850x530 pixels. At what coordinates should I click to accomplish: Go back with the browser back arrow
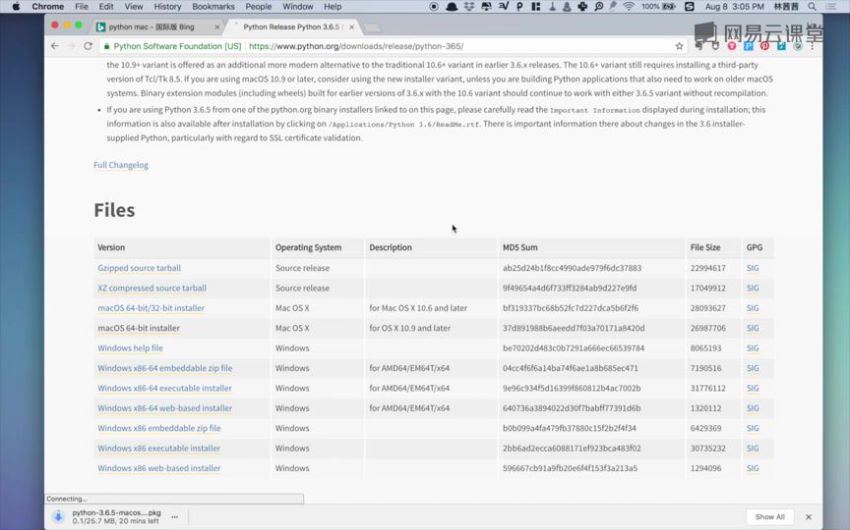pos(55,46)
